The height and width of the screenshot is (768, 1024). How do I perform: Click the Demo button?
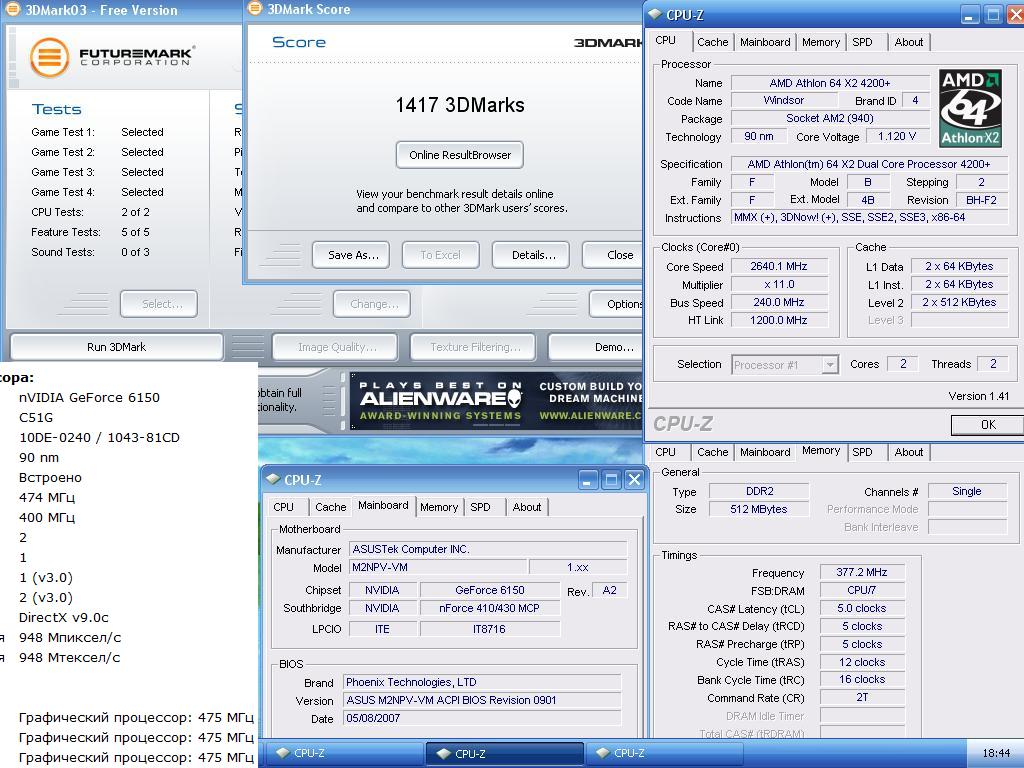[x=597, y=347]
